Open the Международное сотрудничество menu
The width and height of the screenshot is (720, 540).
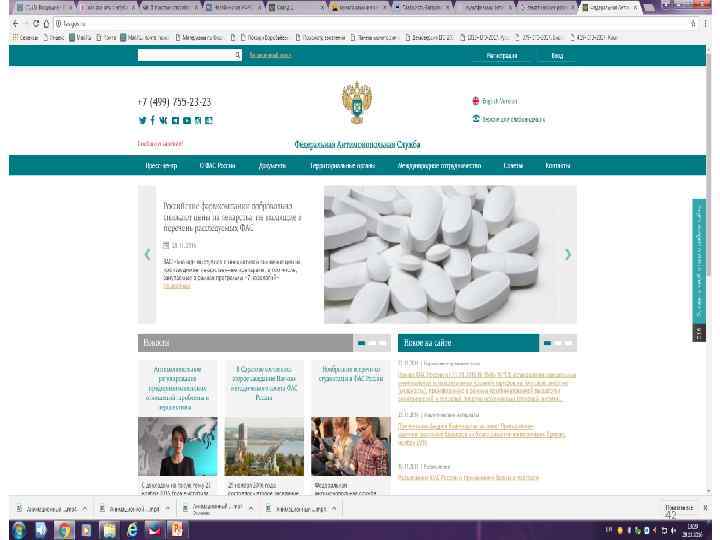[x=439, y=165]
